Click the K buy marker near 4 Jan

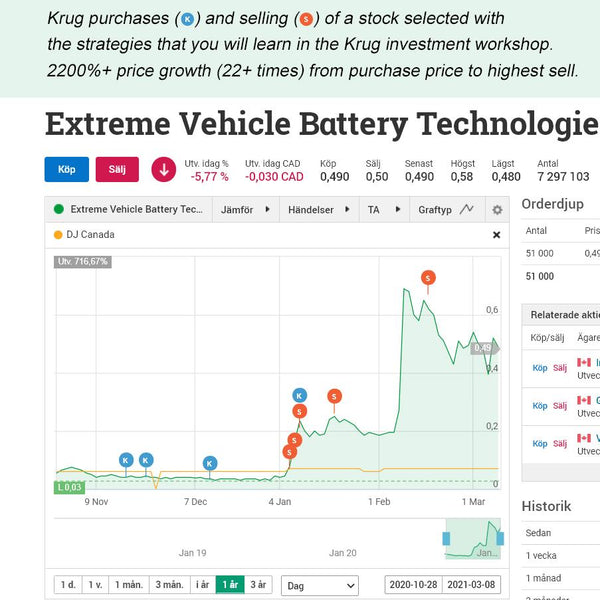pos(299,396)
